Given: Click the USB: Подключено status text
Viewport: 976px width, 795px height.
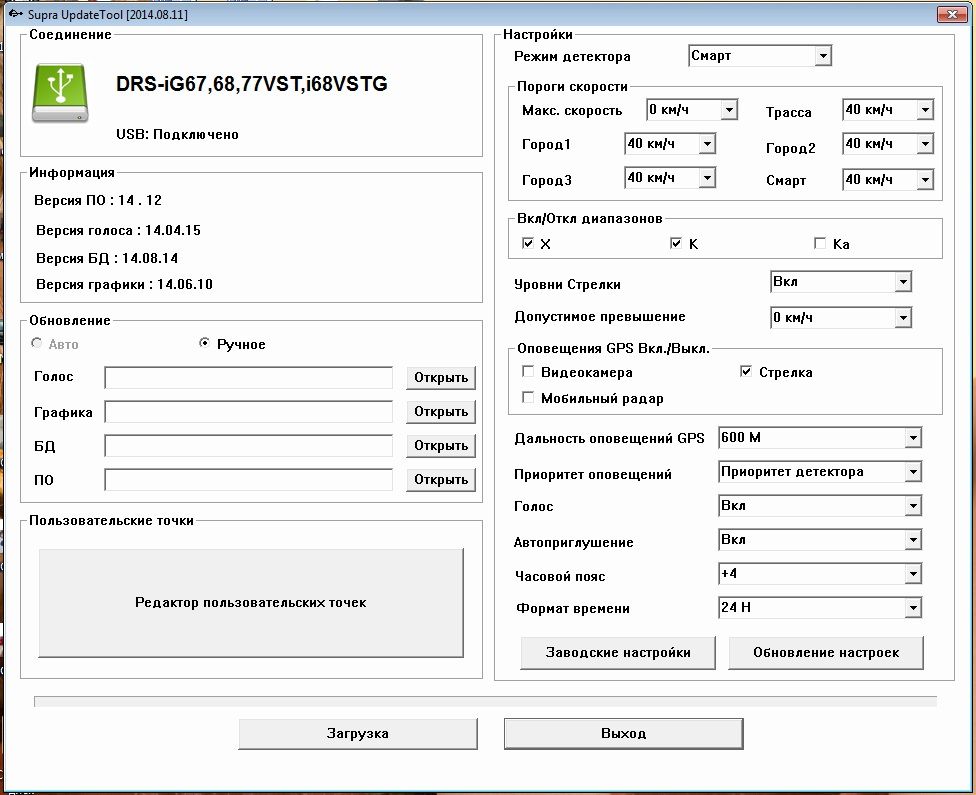Looking at the screenshot, I should click(177, 134).
